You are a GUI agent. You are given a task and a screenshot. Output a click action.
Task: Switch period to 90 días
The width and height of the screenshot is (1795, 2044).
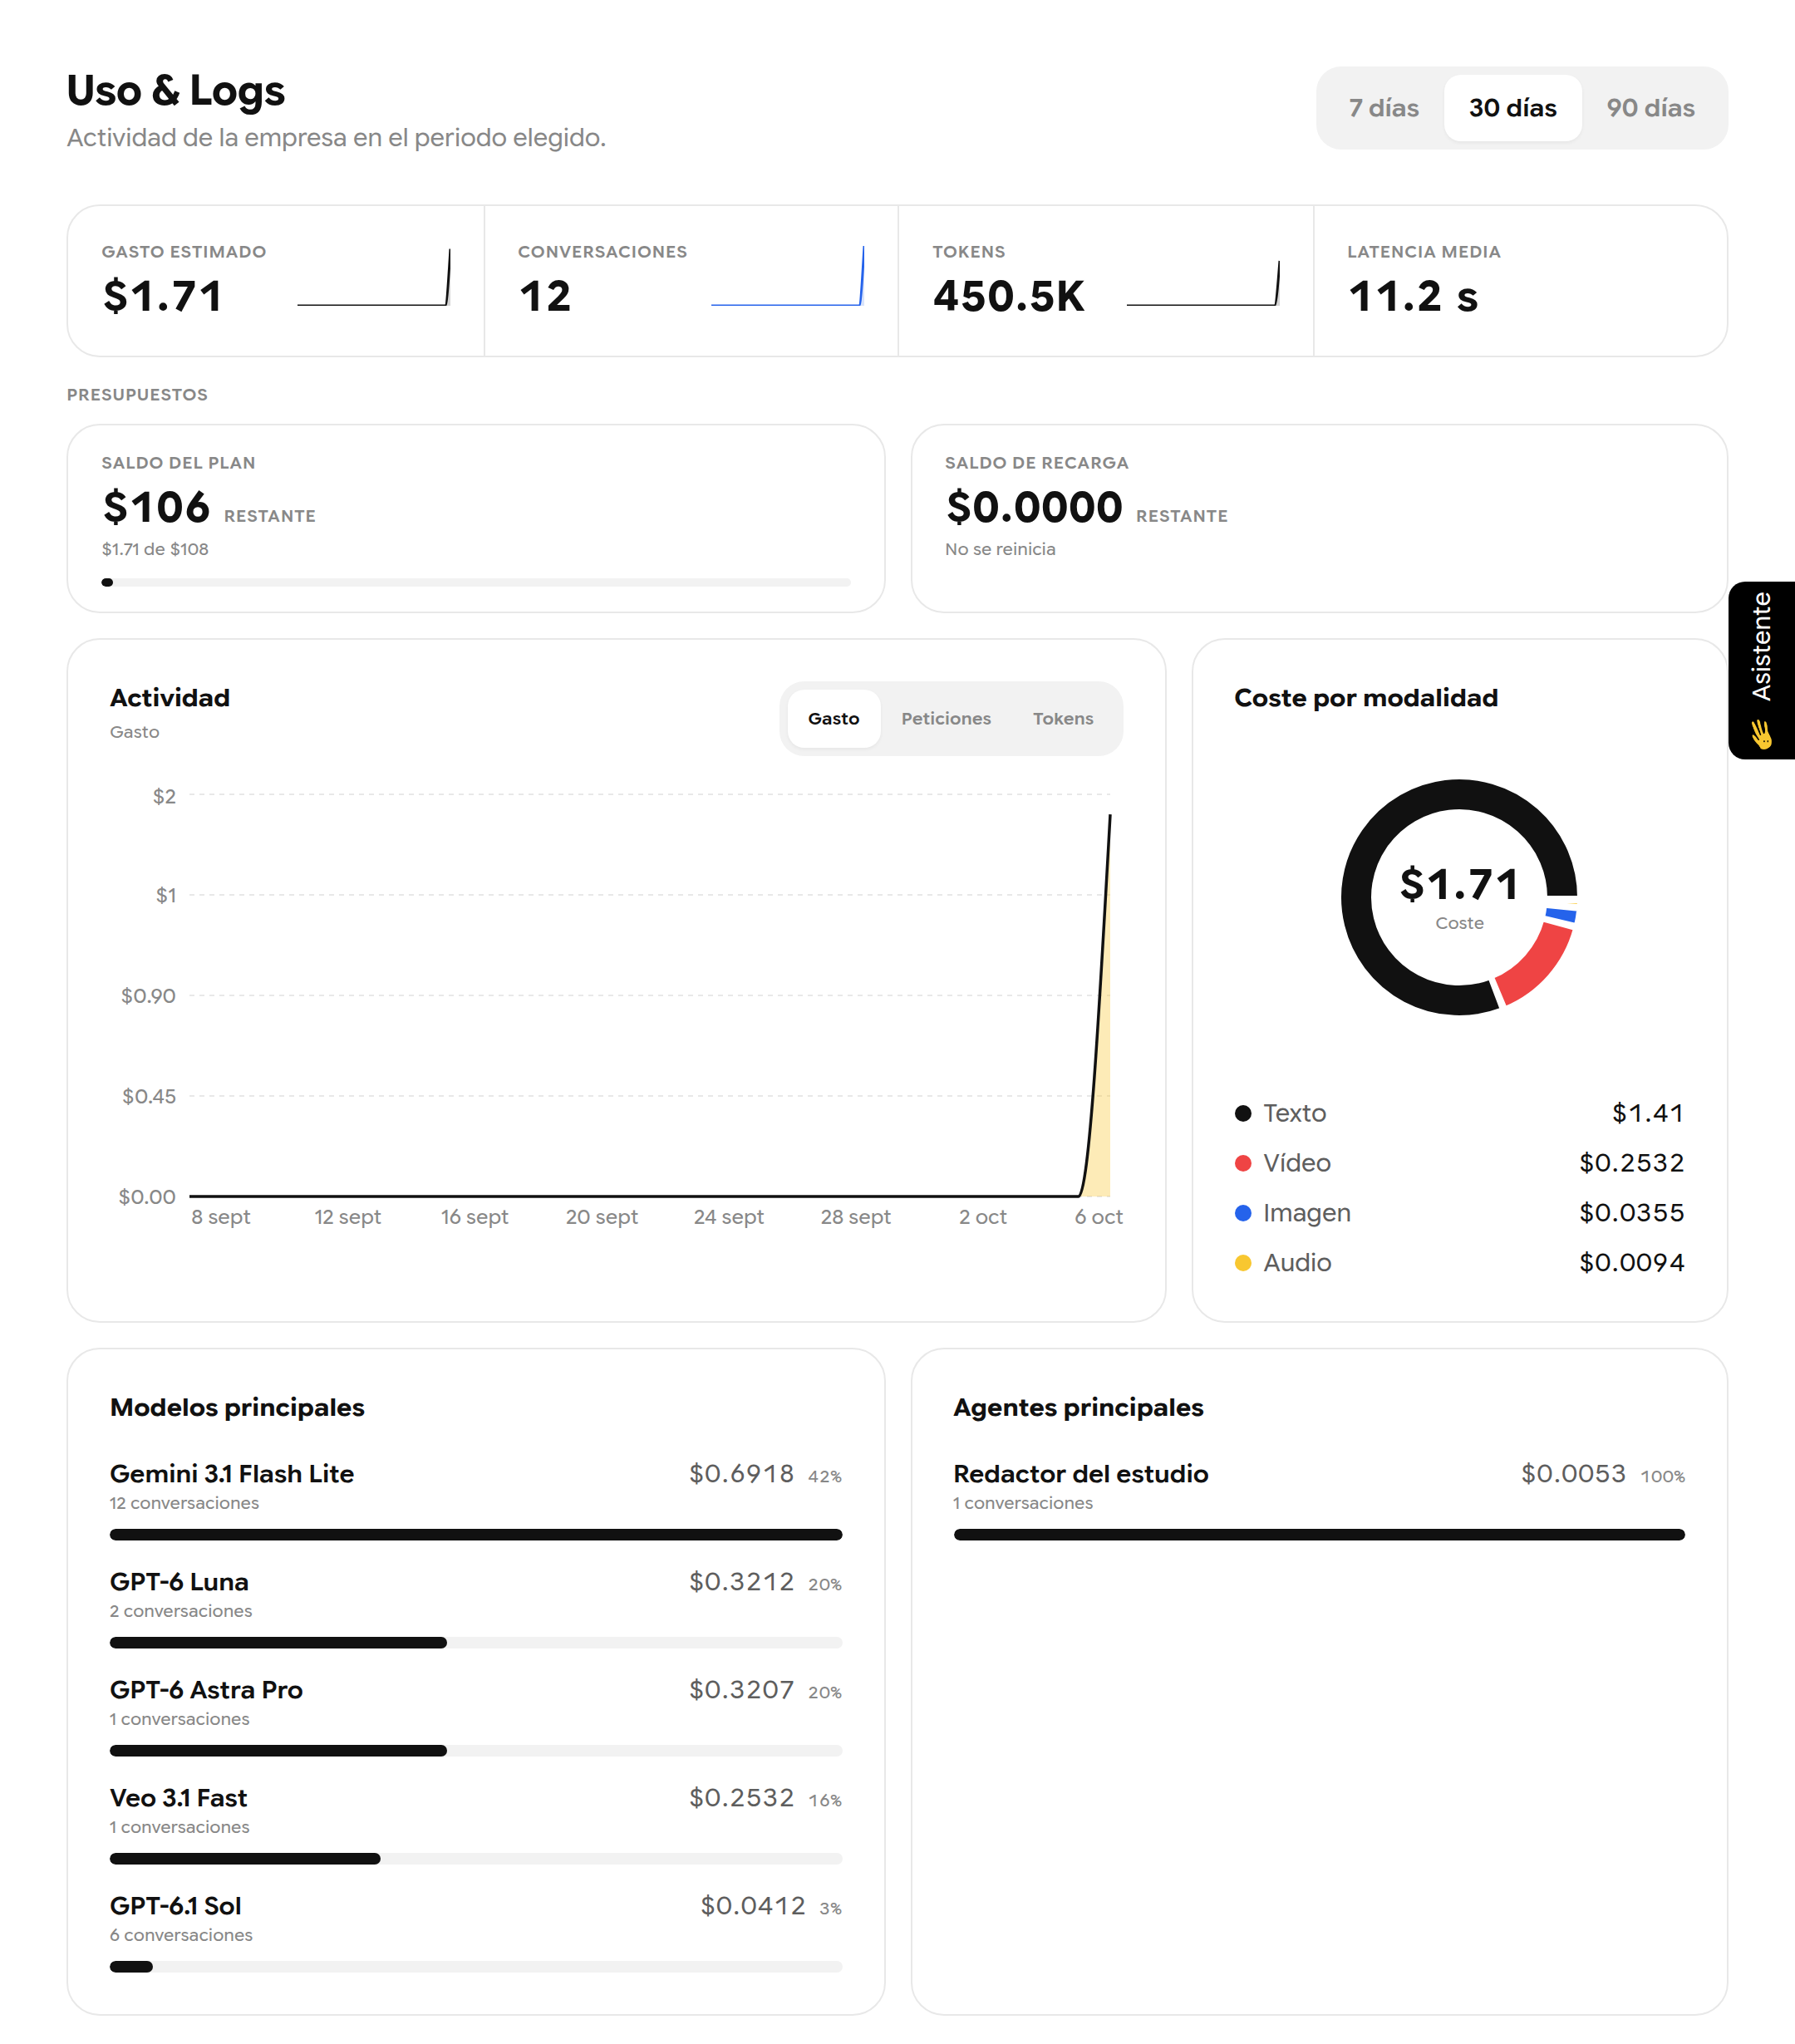1650,108
